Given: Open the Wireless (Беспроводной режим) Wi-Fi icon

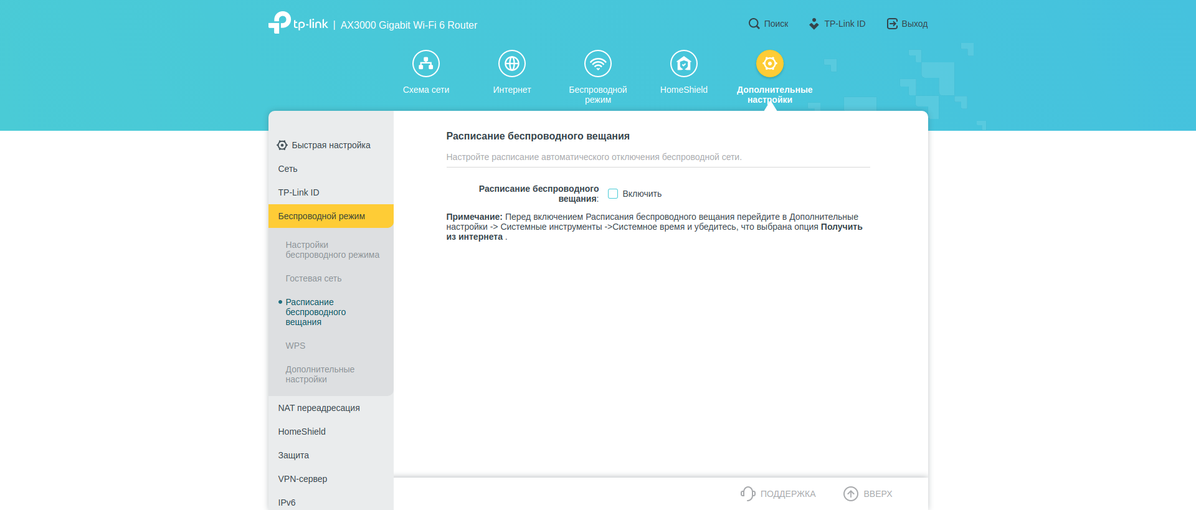Looking at the screenshot, I should tap(598, 64).
